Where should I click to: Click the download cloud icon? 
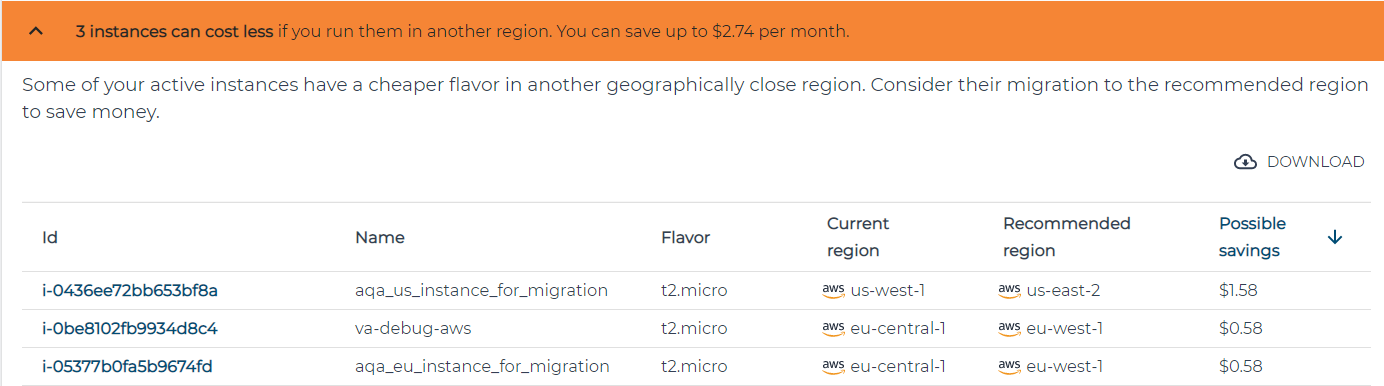coord(1245,162)
